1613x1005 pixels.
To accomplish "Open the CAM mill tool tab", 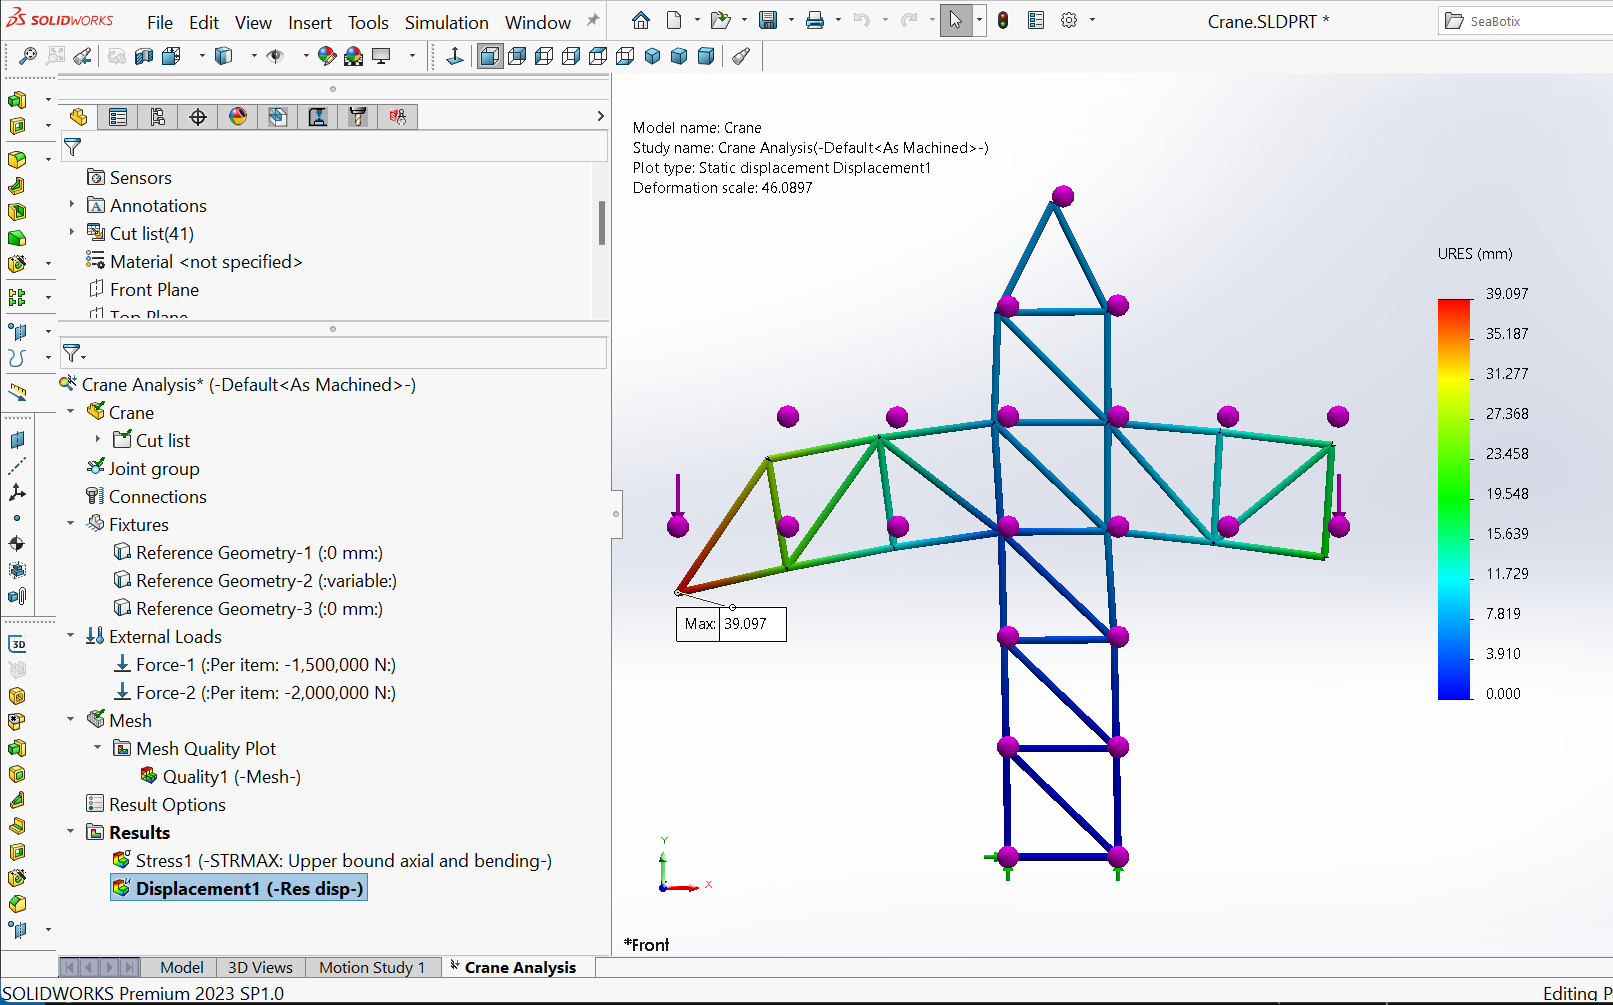I will pos(358,117).
